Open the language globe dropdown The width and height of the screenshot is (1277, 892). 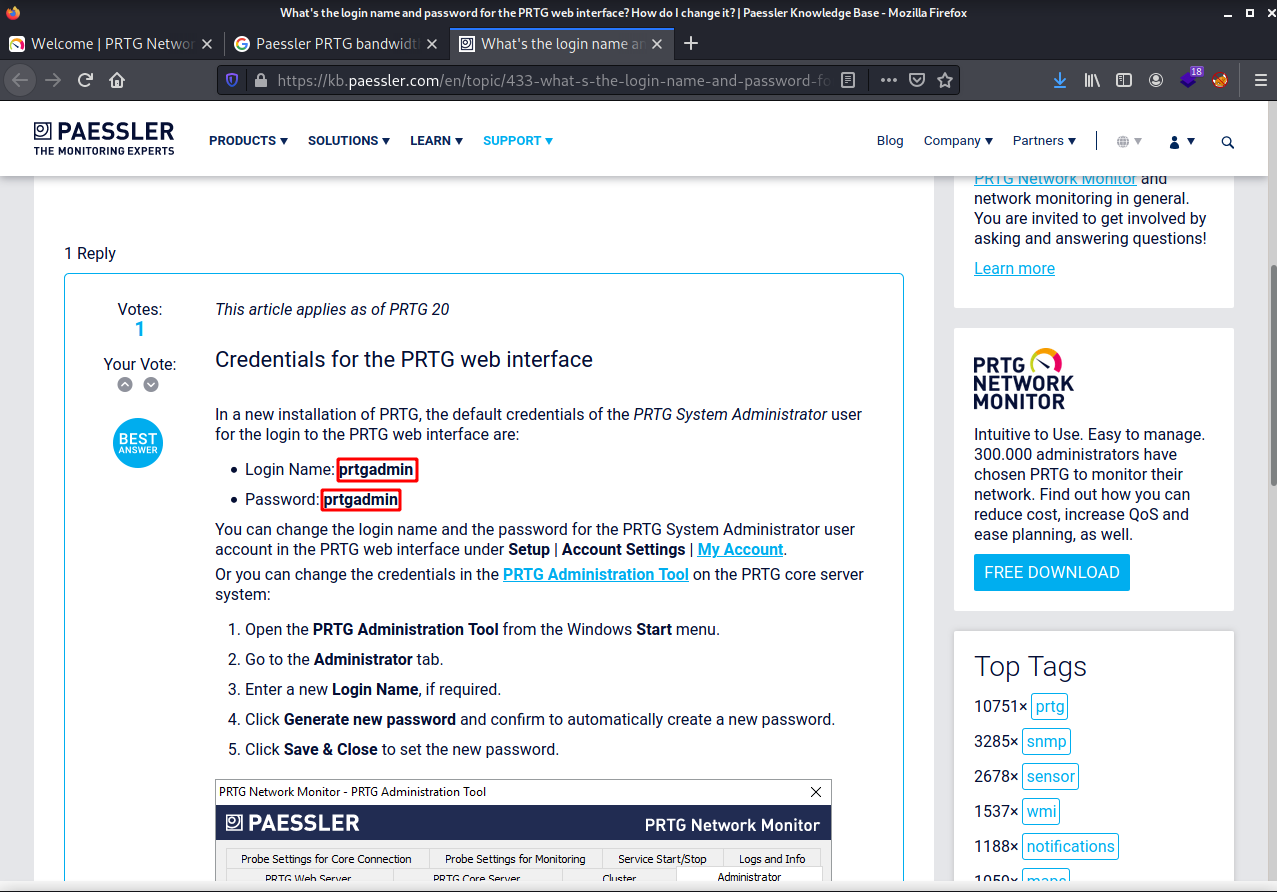click(1129, 142)
